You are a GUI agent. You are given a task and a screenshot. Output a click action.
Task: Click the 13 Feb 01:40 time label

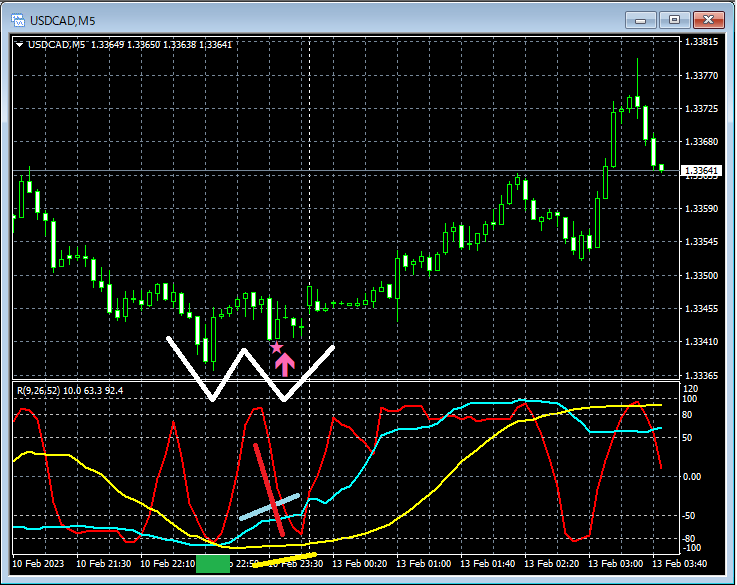coord(487,563)
